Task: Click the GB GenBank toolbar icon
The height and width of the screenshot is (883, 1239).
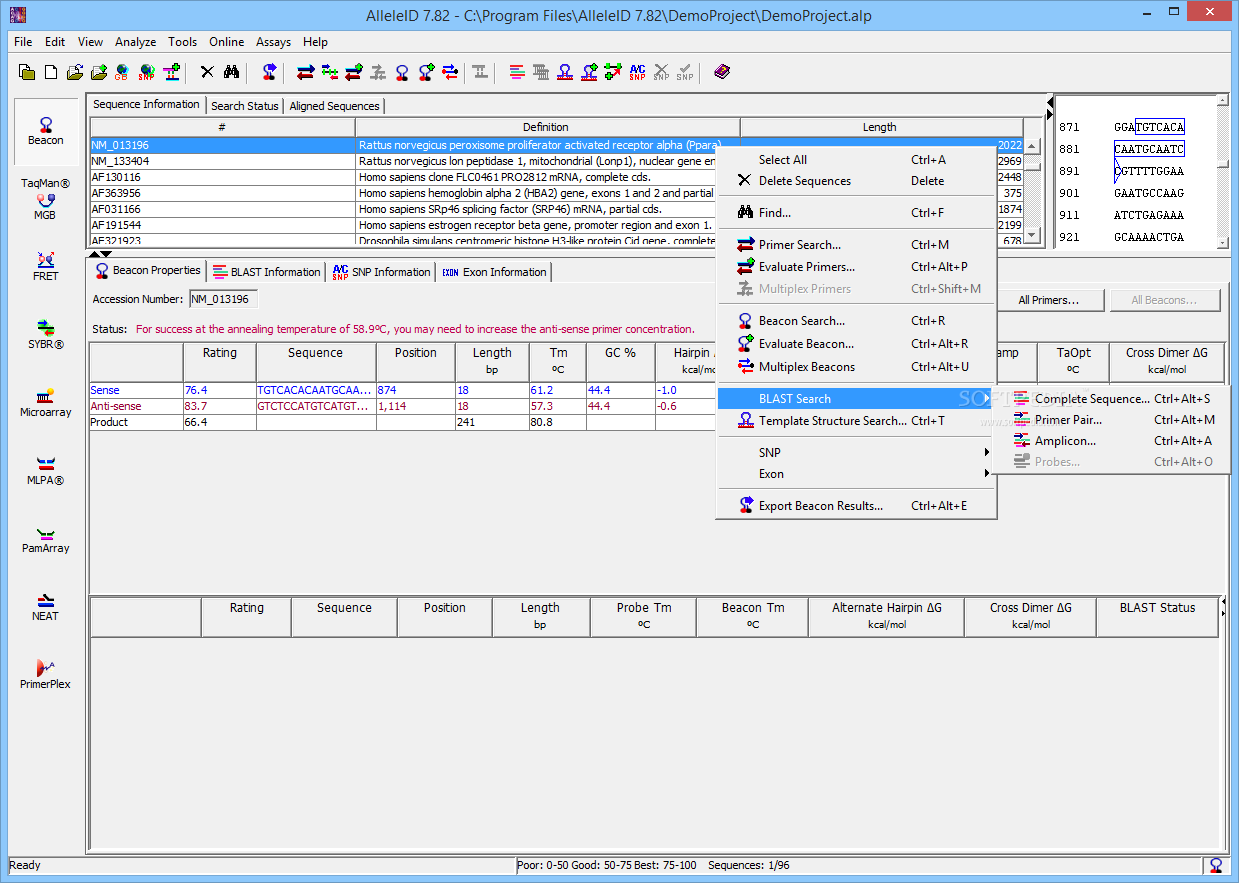Action: pos(123,72)
